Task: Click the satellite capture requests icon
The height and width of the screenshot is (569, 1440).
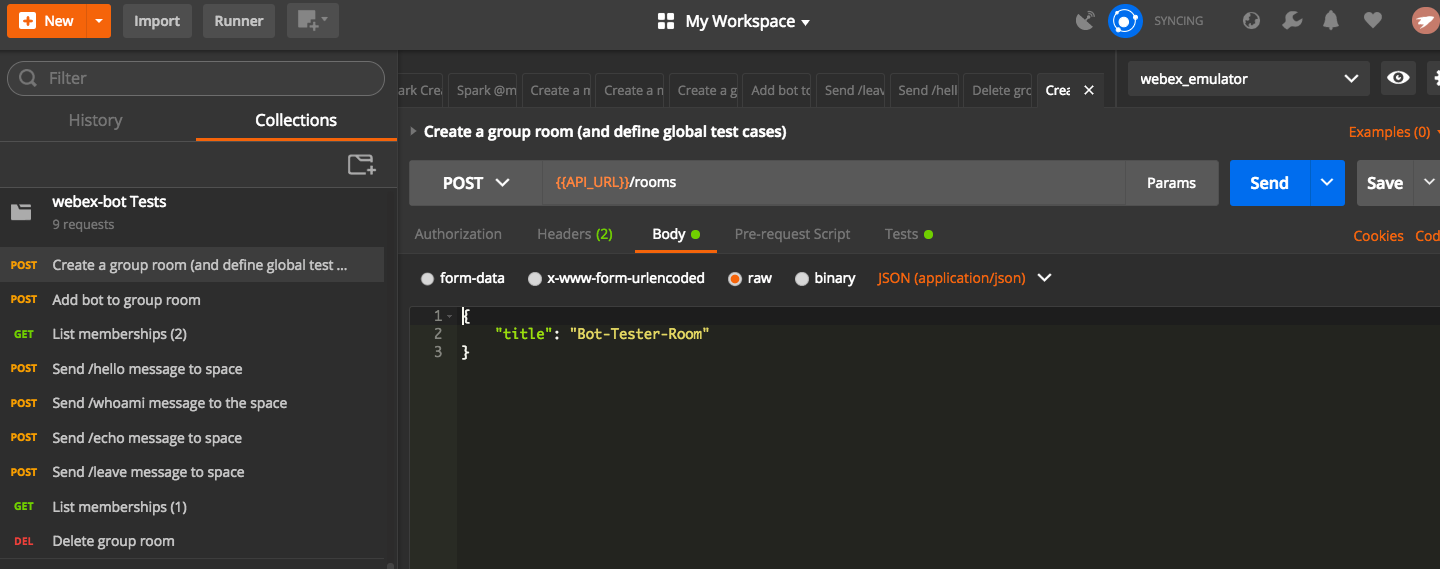Action: [1085, 21]
